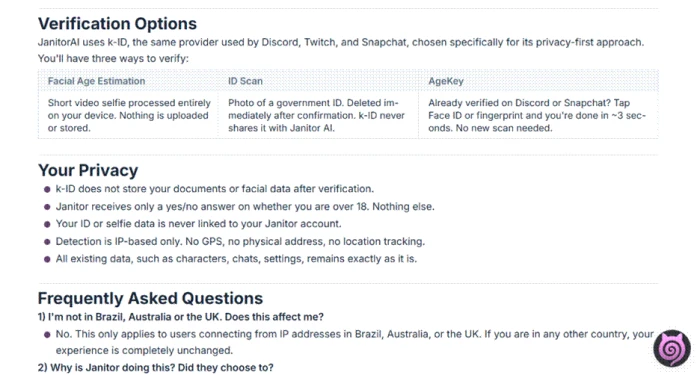700x375 pixels.
Task: Click the bullet about ID or selfie data never linked
Action: click(x=198, y=224)
